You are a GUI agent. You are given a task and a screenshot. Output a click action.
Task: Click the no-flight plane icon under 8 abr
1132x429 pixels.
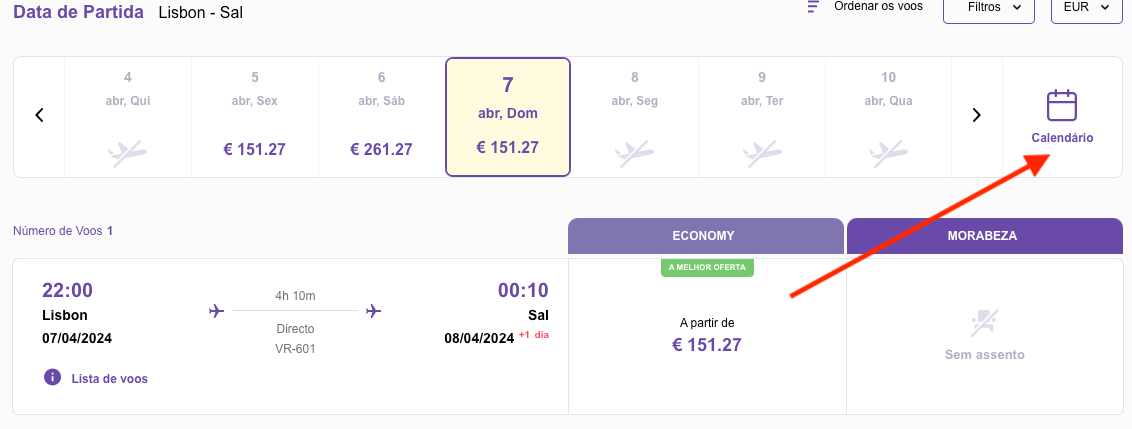[x=634, y=152]
